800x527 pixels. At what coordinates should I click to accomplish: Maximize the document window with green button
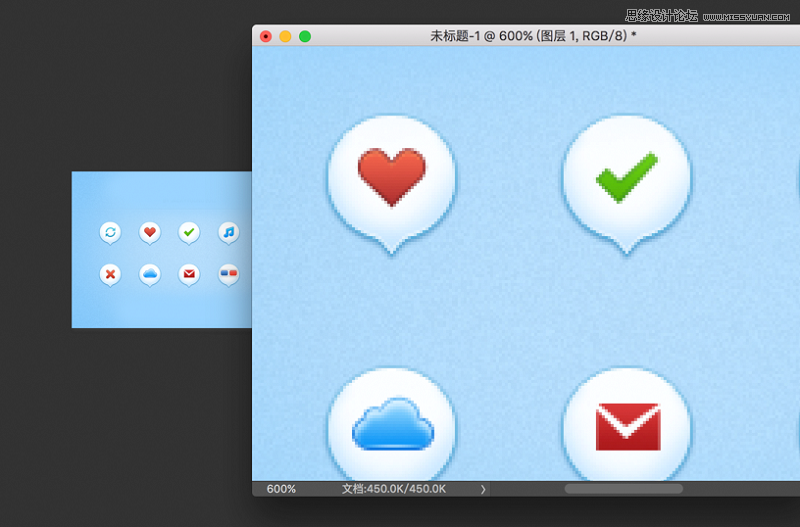click(x=305, y=36)
